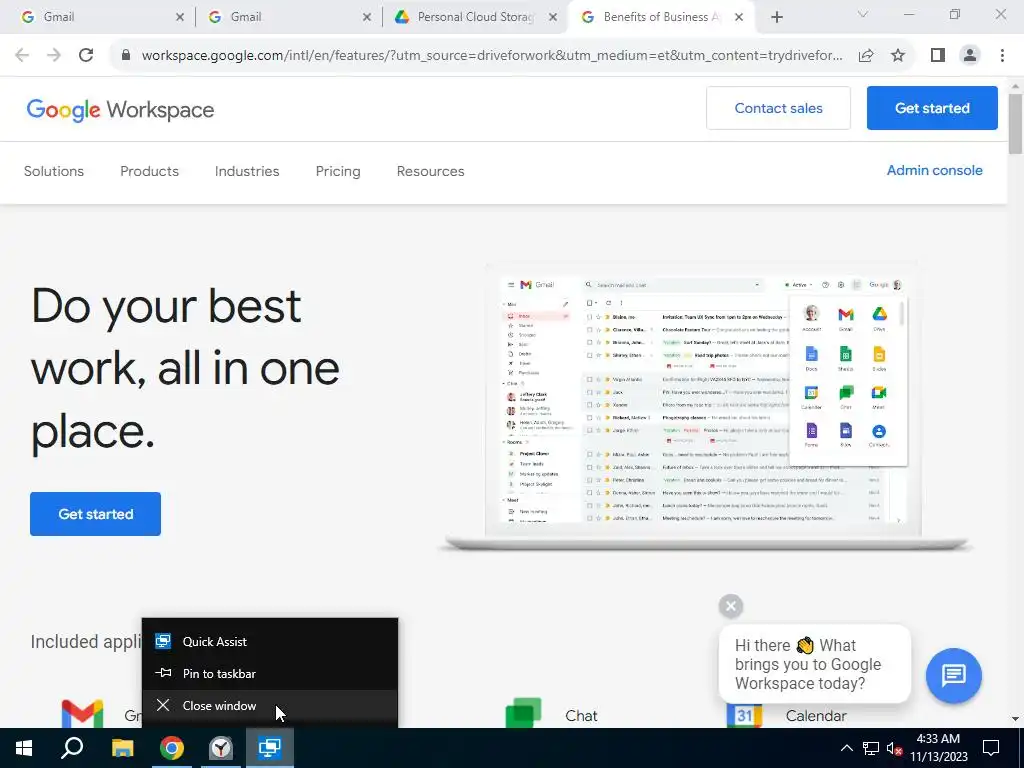The height and width of the screenshot is (768, 1024).
Task: Select Quick Assist in the jump list
Action: (x=270, y=642)
